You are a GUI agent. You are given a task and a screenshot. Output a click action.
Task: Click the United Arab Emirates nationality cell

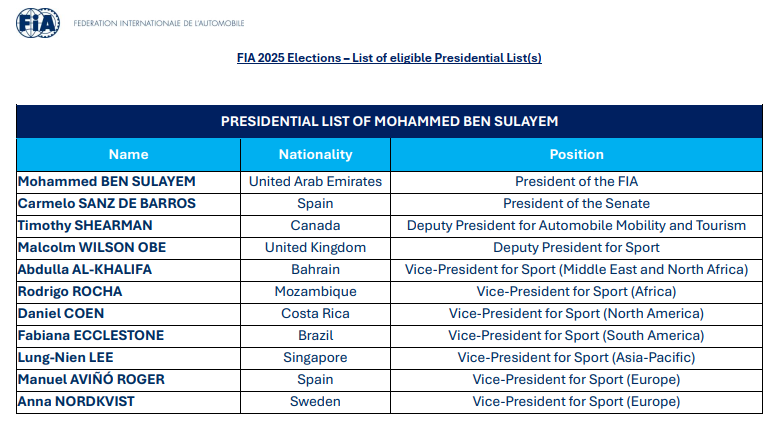pos(315,182)
